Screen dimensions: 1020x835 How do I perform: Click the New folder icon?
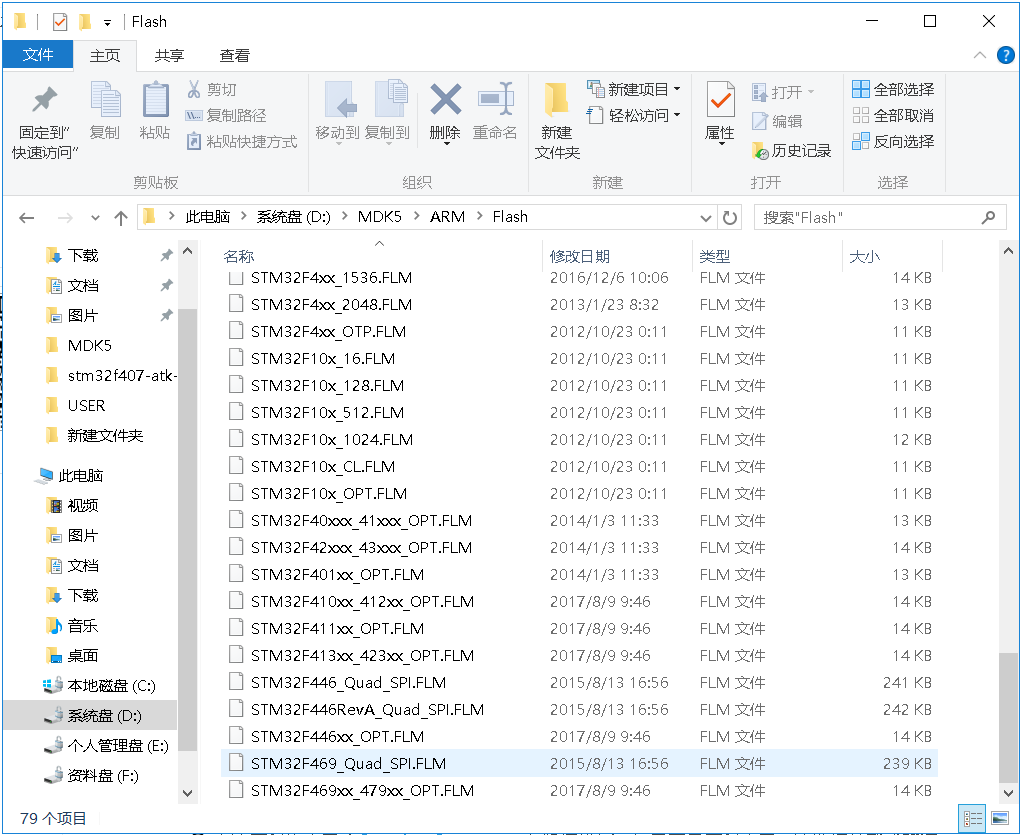pyautogui.click(x=557, y=99)
